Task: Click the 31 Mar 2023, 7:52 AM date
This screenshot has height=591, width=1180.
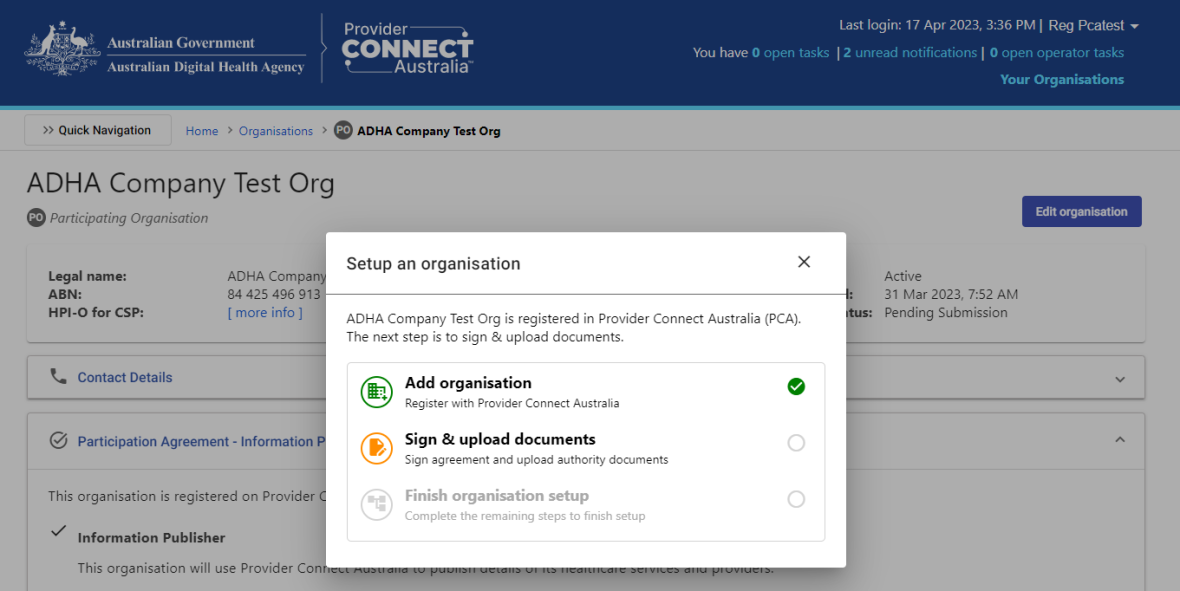Action: [951, 294]
